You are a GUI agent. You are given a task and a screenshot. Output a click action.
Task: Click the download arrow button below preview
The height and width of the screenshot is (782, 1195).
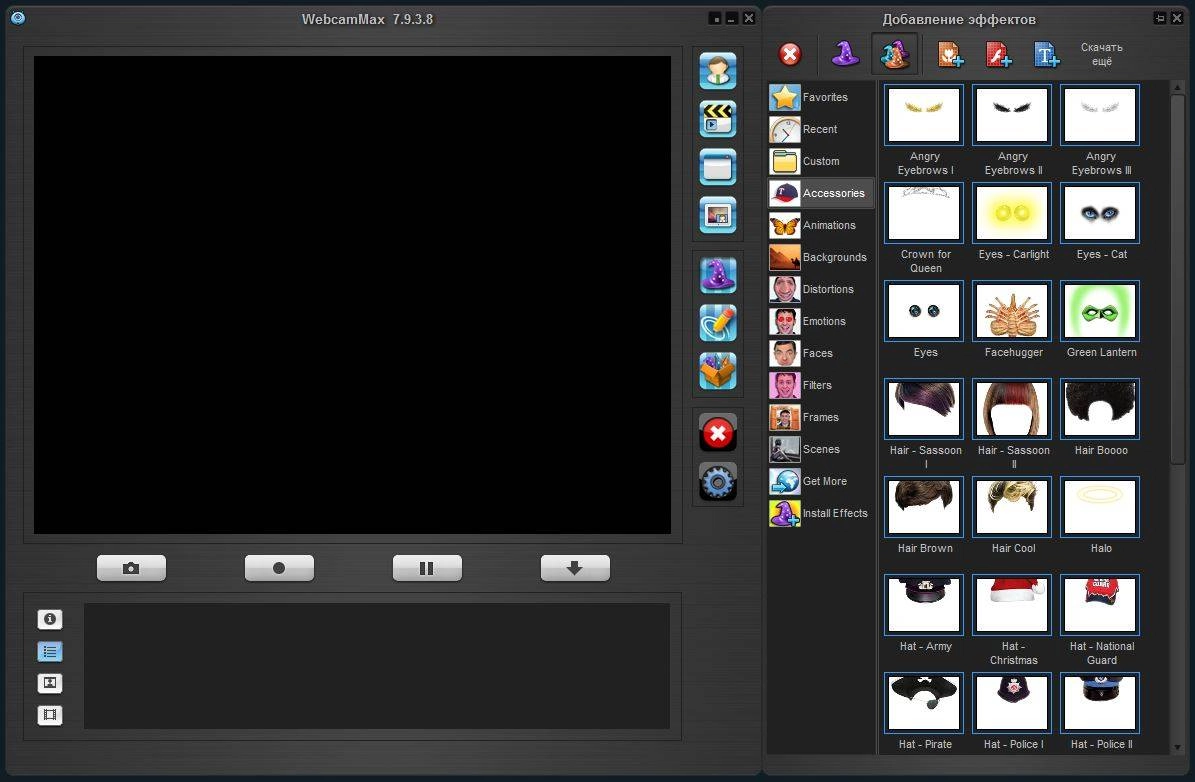click(575, 568)
